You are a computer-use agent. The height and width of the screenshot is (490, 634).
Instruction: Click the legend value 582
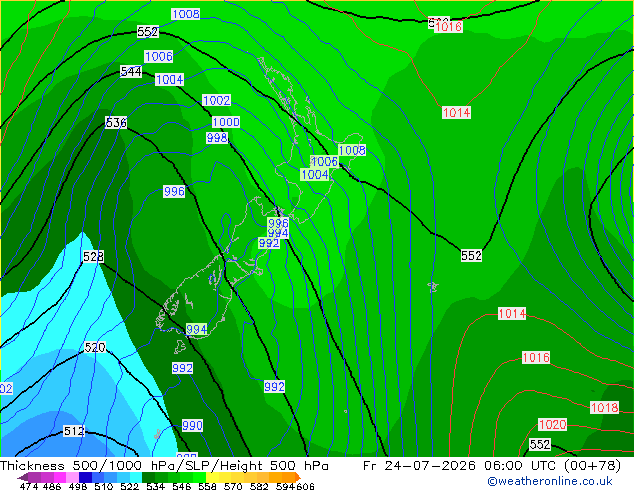tap(259, 486)
